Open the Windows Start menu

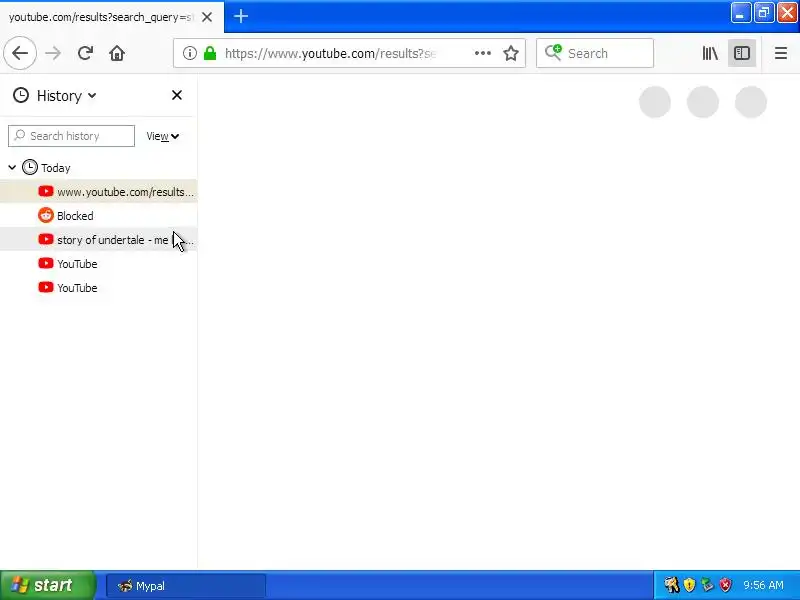pyautogui.click(x=47, y=585)
